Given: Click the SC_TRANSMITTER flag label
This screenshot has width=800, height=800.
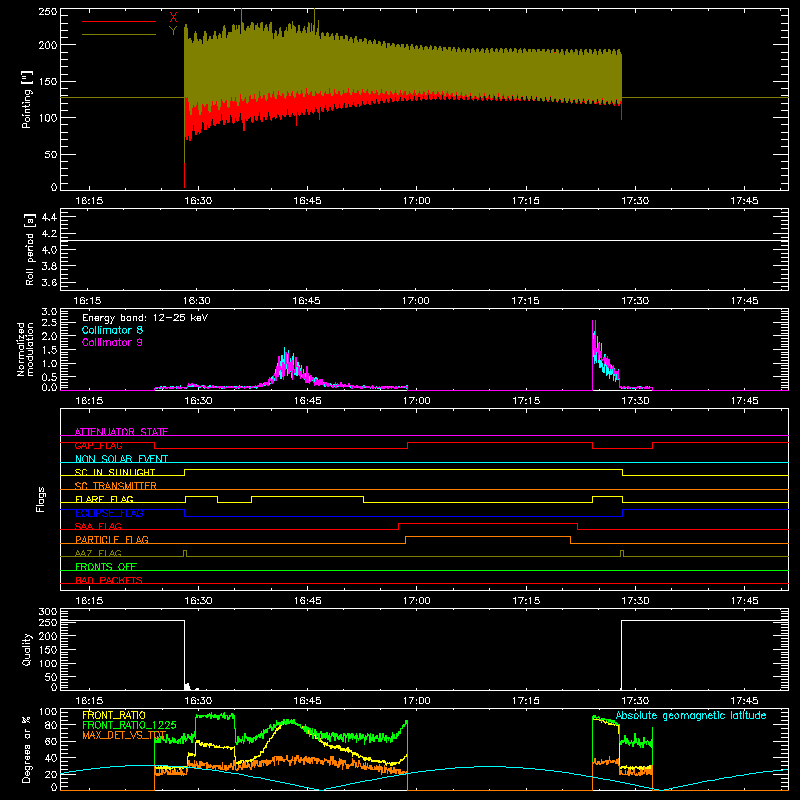Looking at the screenshot, I should click(116, 486).
